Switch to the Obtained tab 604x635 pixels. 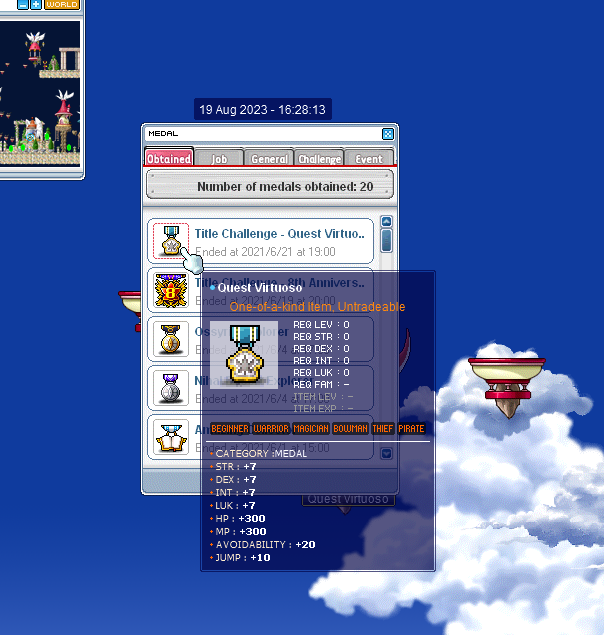click(169, 158)
